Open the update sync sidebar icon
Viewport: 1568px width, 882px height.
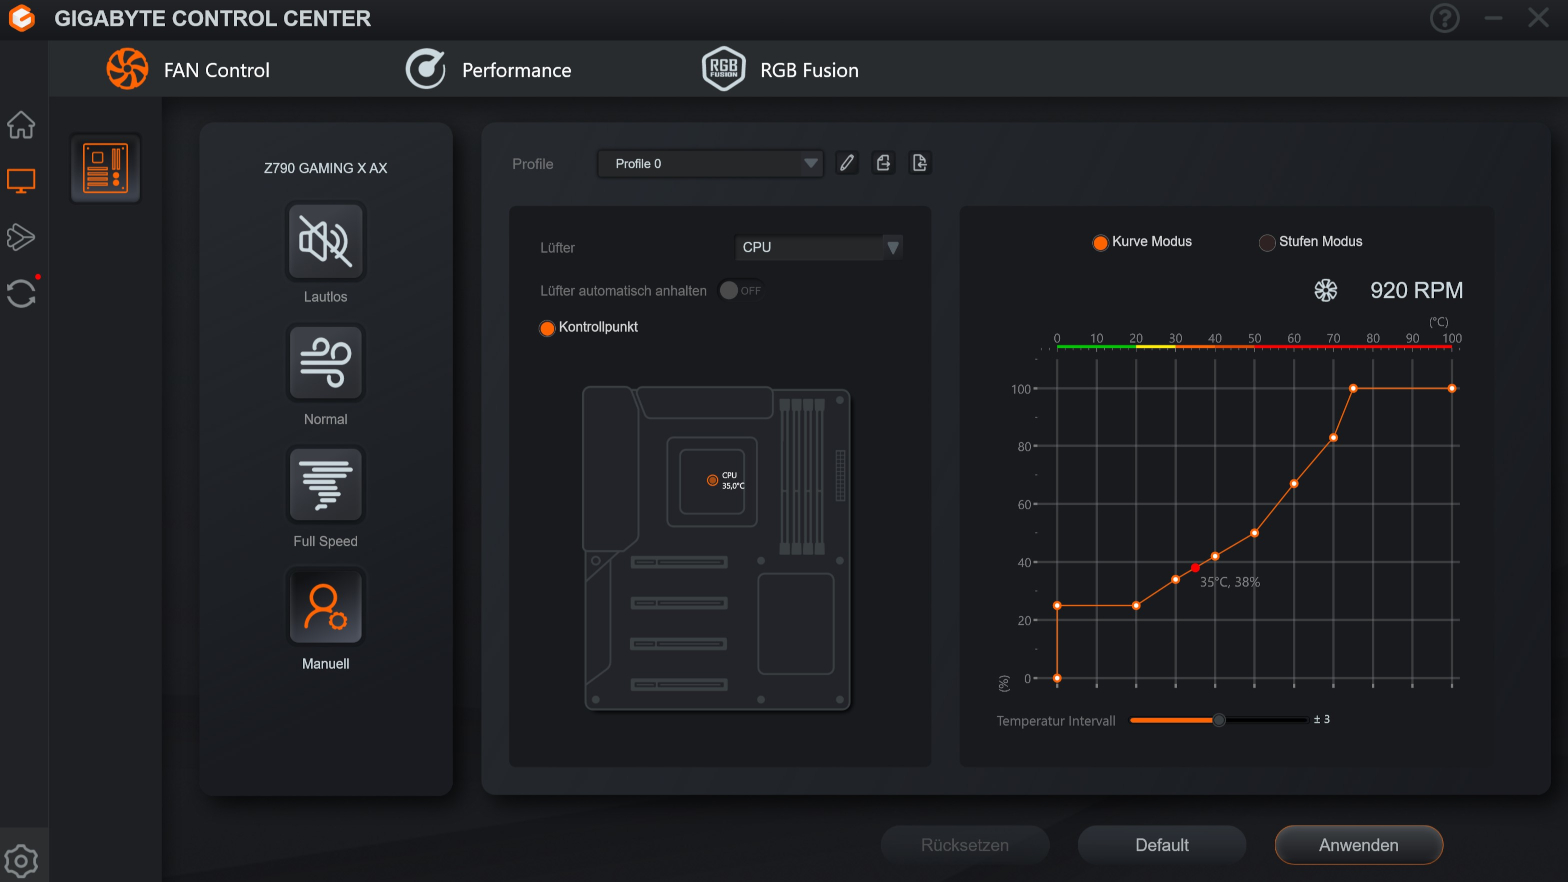21,293
